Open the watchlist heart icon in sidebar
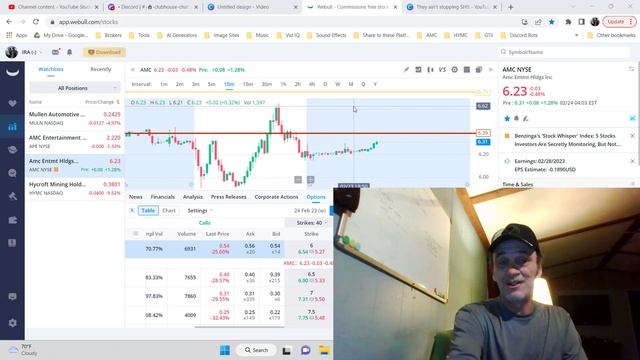This screenshot has height=360, width=640. 13,103
